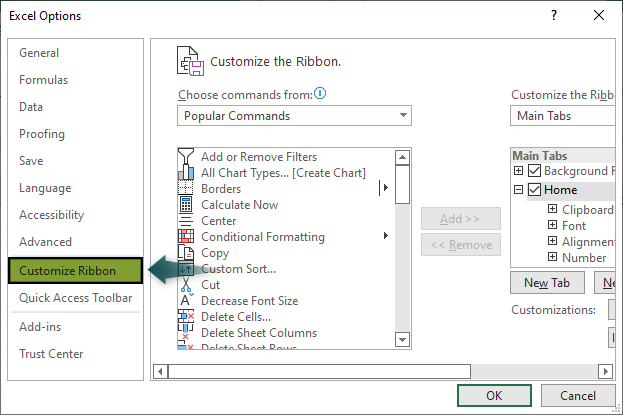623x415 pixels.
Task: Select the Customize Ribbon category
Action: pos(75,271)
